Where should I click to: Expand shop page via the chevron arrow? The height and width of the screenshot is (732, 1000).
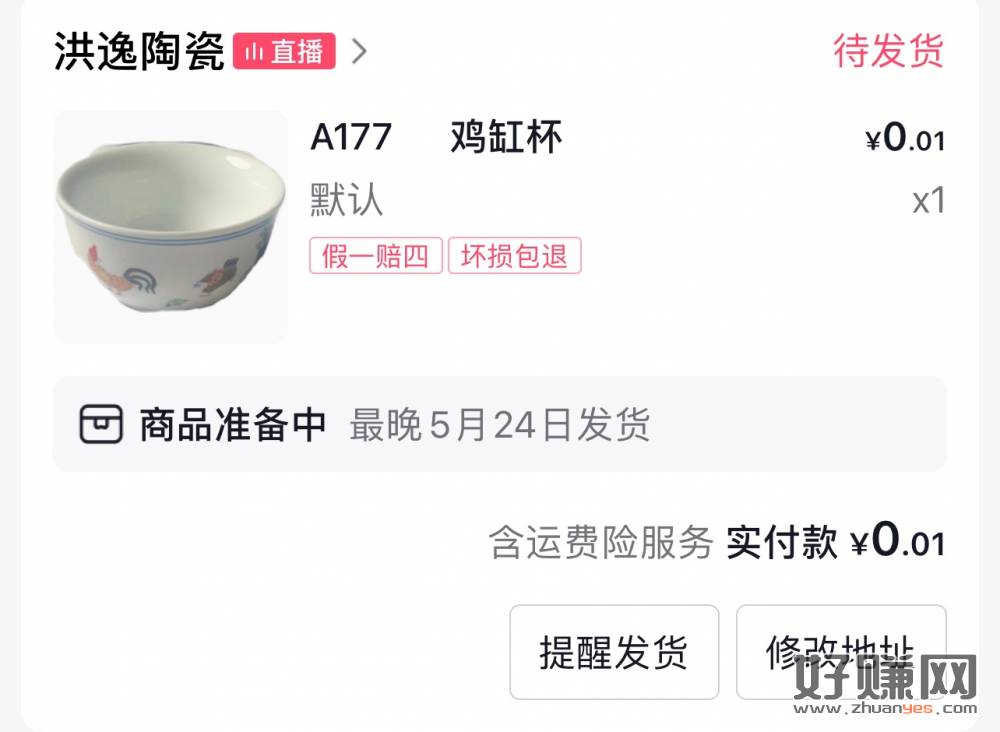(x=360, y=51)
